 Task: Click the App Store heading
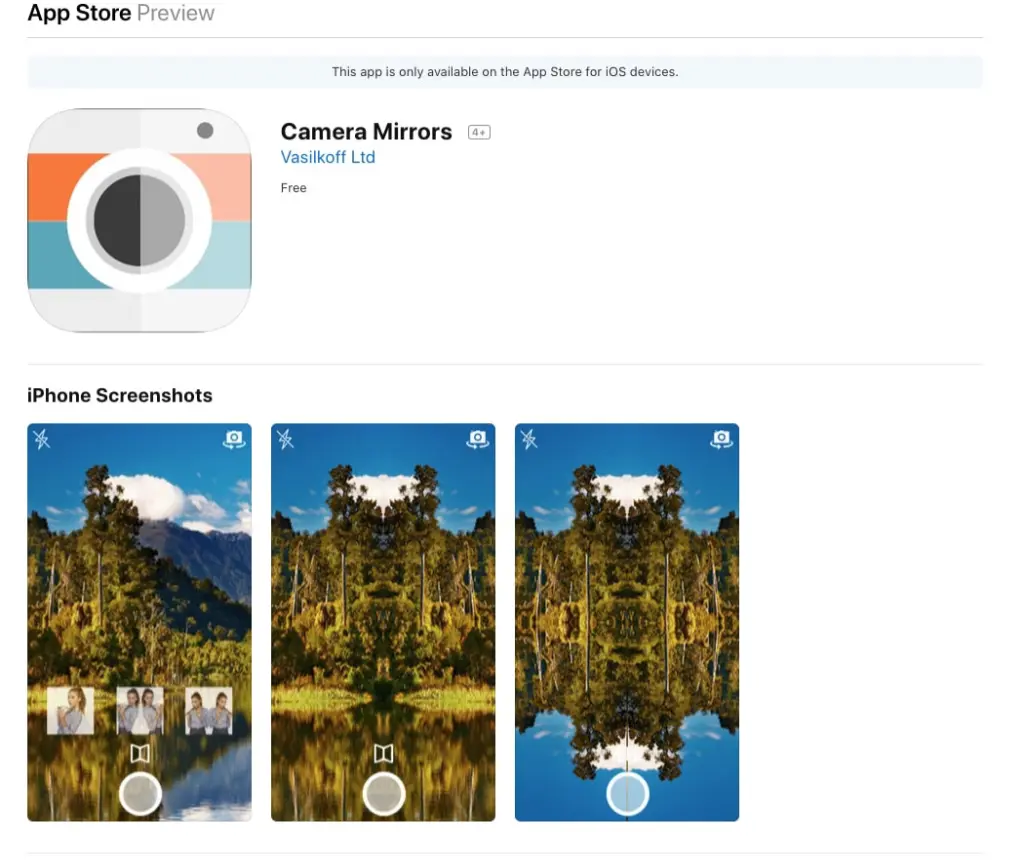coord(79,13)
